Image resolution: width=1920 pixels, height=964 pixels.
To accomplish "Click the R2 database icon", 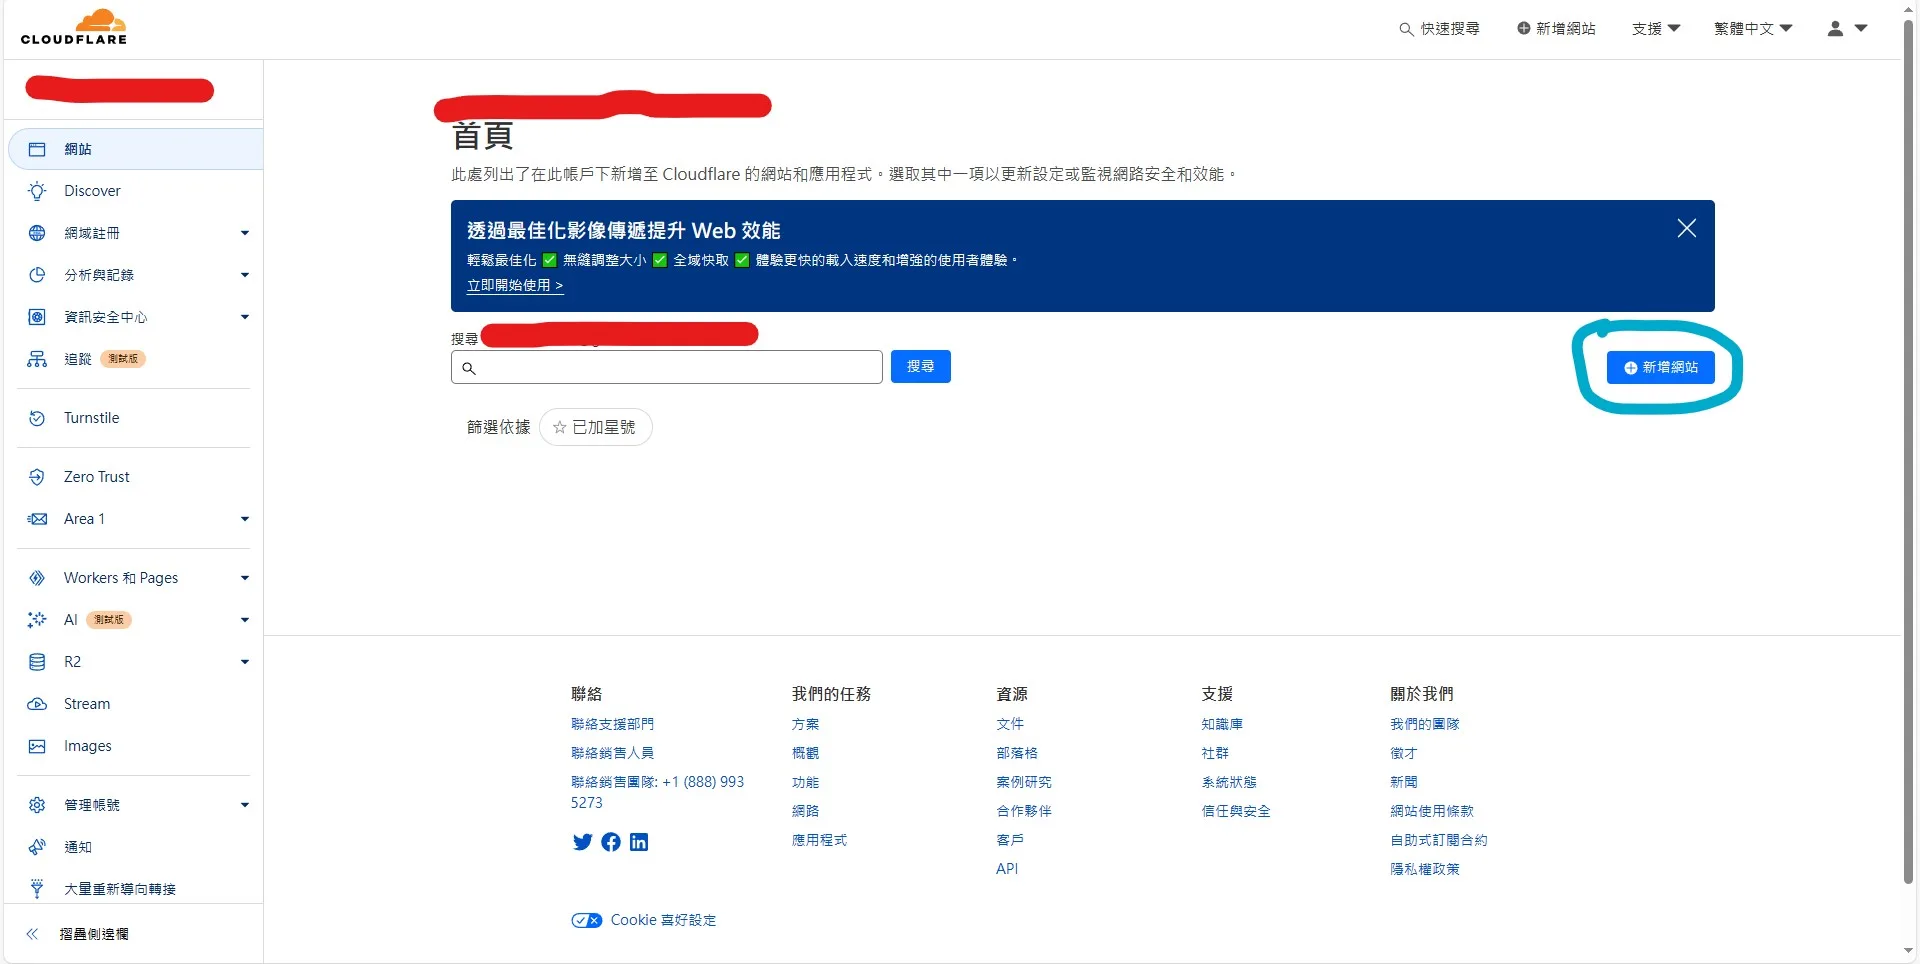I will point(37,662).
